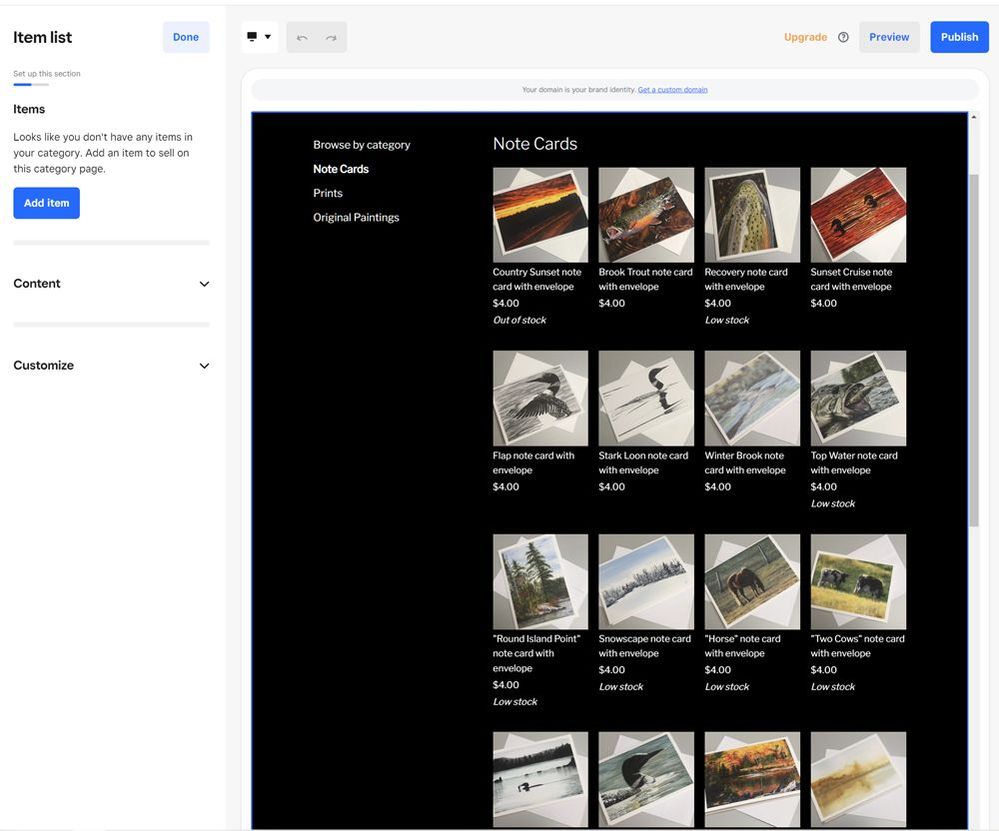Open the Country Sunset note card thumbnail
This screenshot has width=999, height=831.
coord(540,215)
